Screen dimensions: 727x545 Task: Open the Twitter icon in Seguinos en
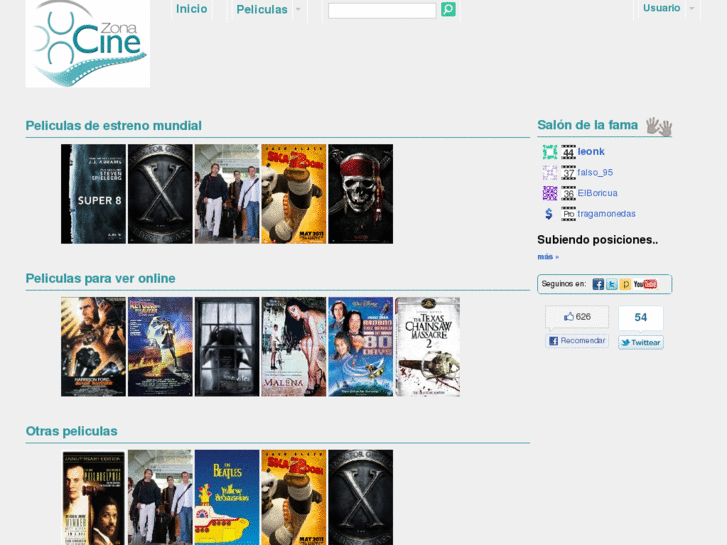click(612, 284)
